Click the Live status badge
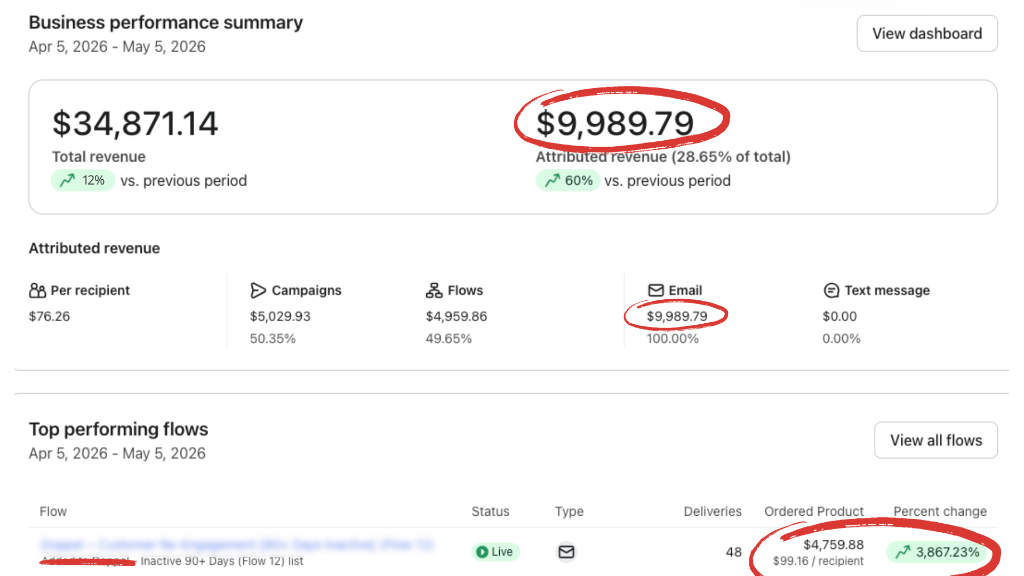 (x=494, y=552)
